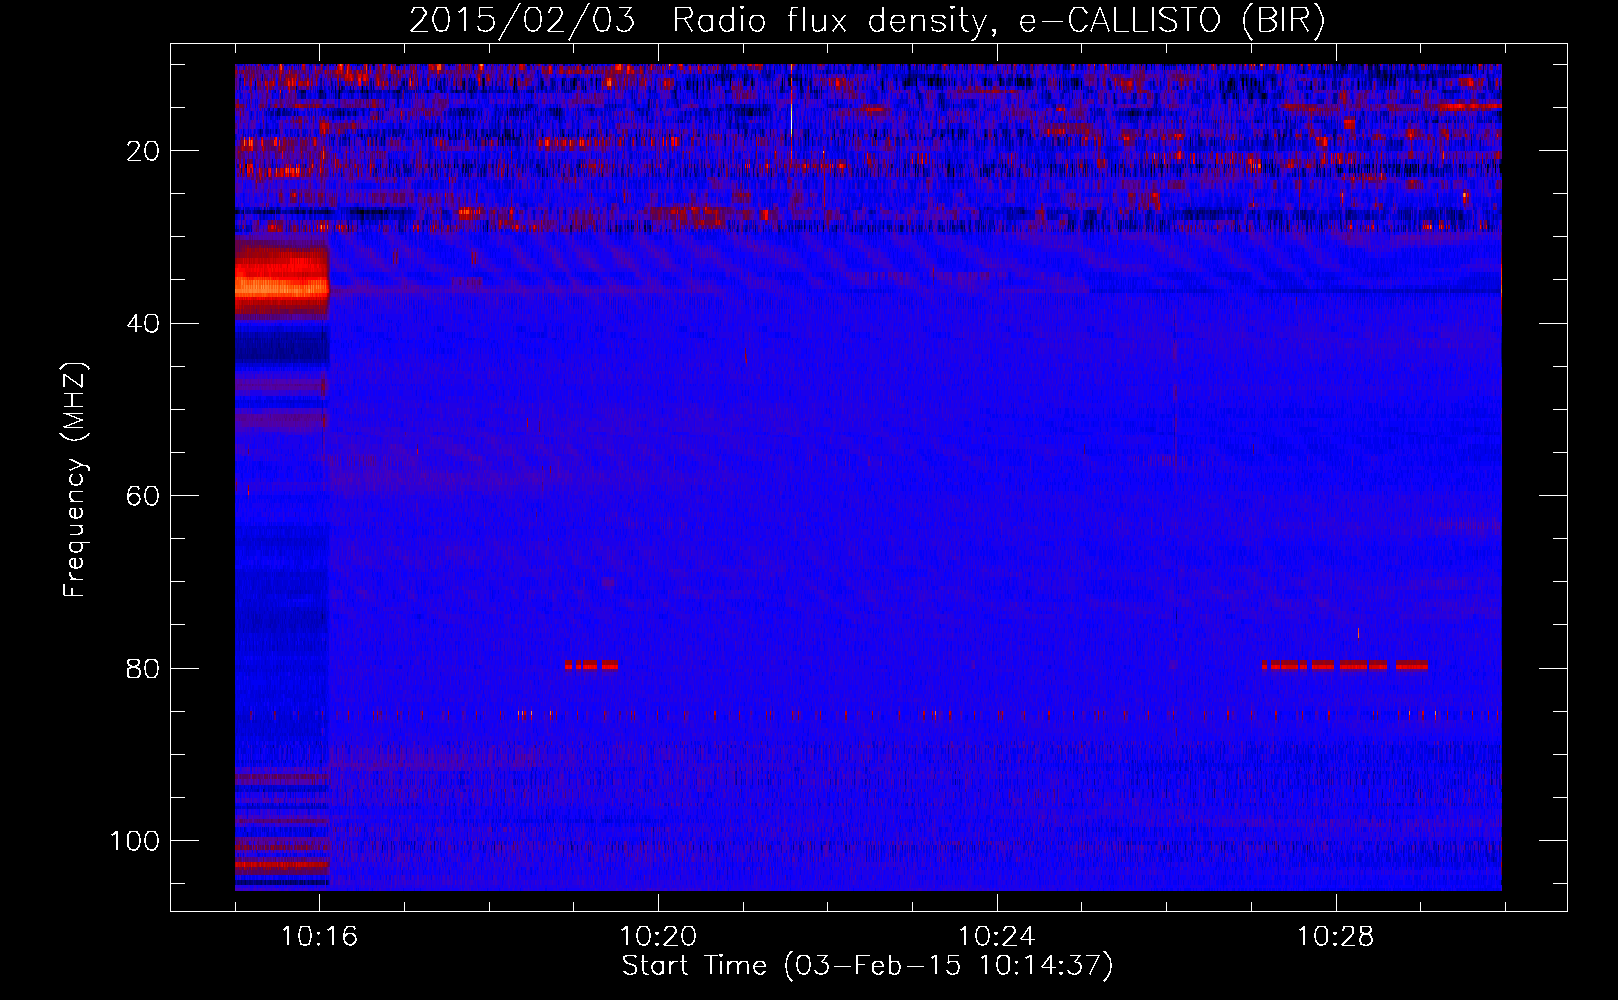This screenshot has height=1000, width=1618.
Task: Click the bright orange band near 36 MHz
Action: pos(282,287)
